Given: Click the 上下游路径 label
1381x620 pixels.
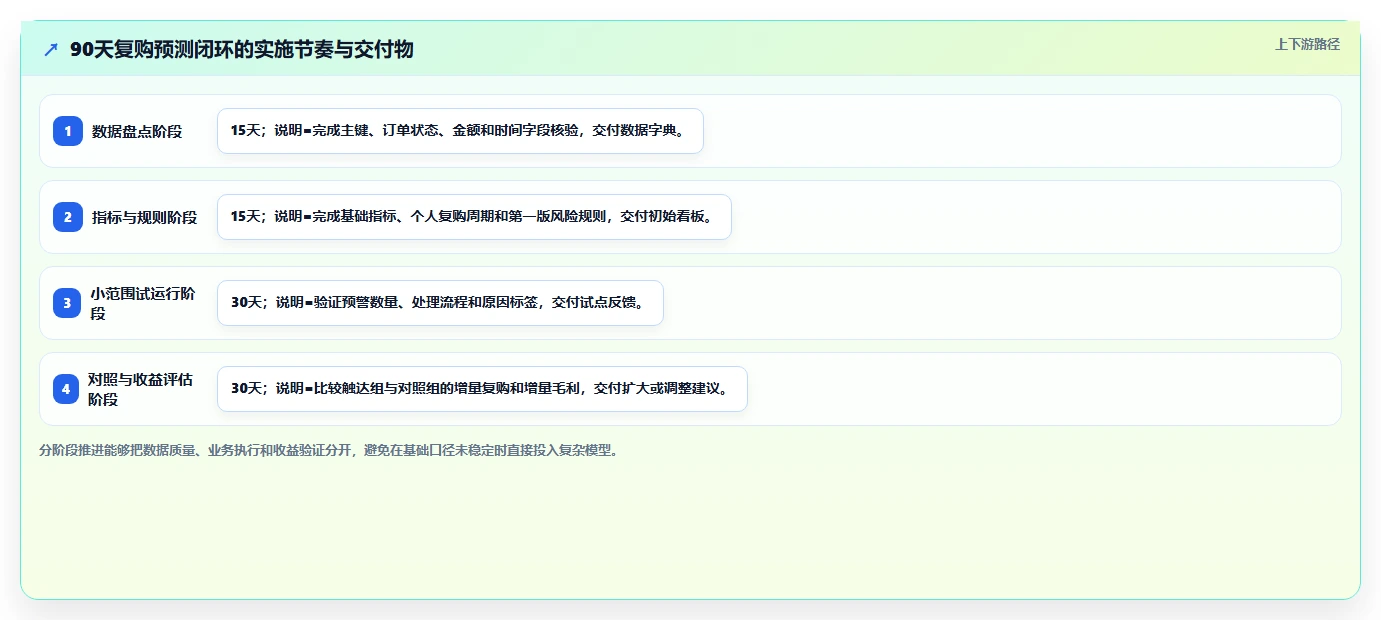Looking at the screenshot, I should coord(1307,44).
